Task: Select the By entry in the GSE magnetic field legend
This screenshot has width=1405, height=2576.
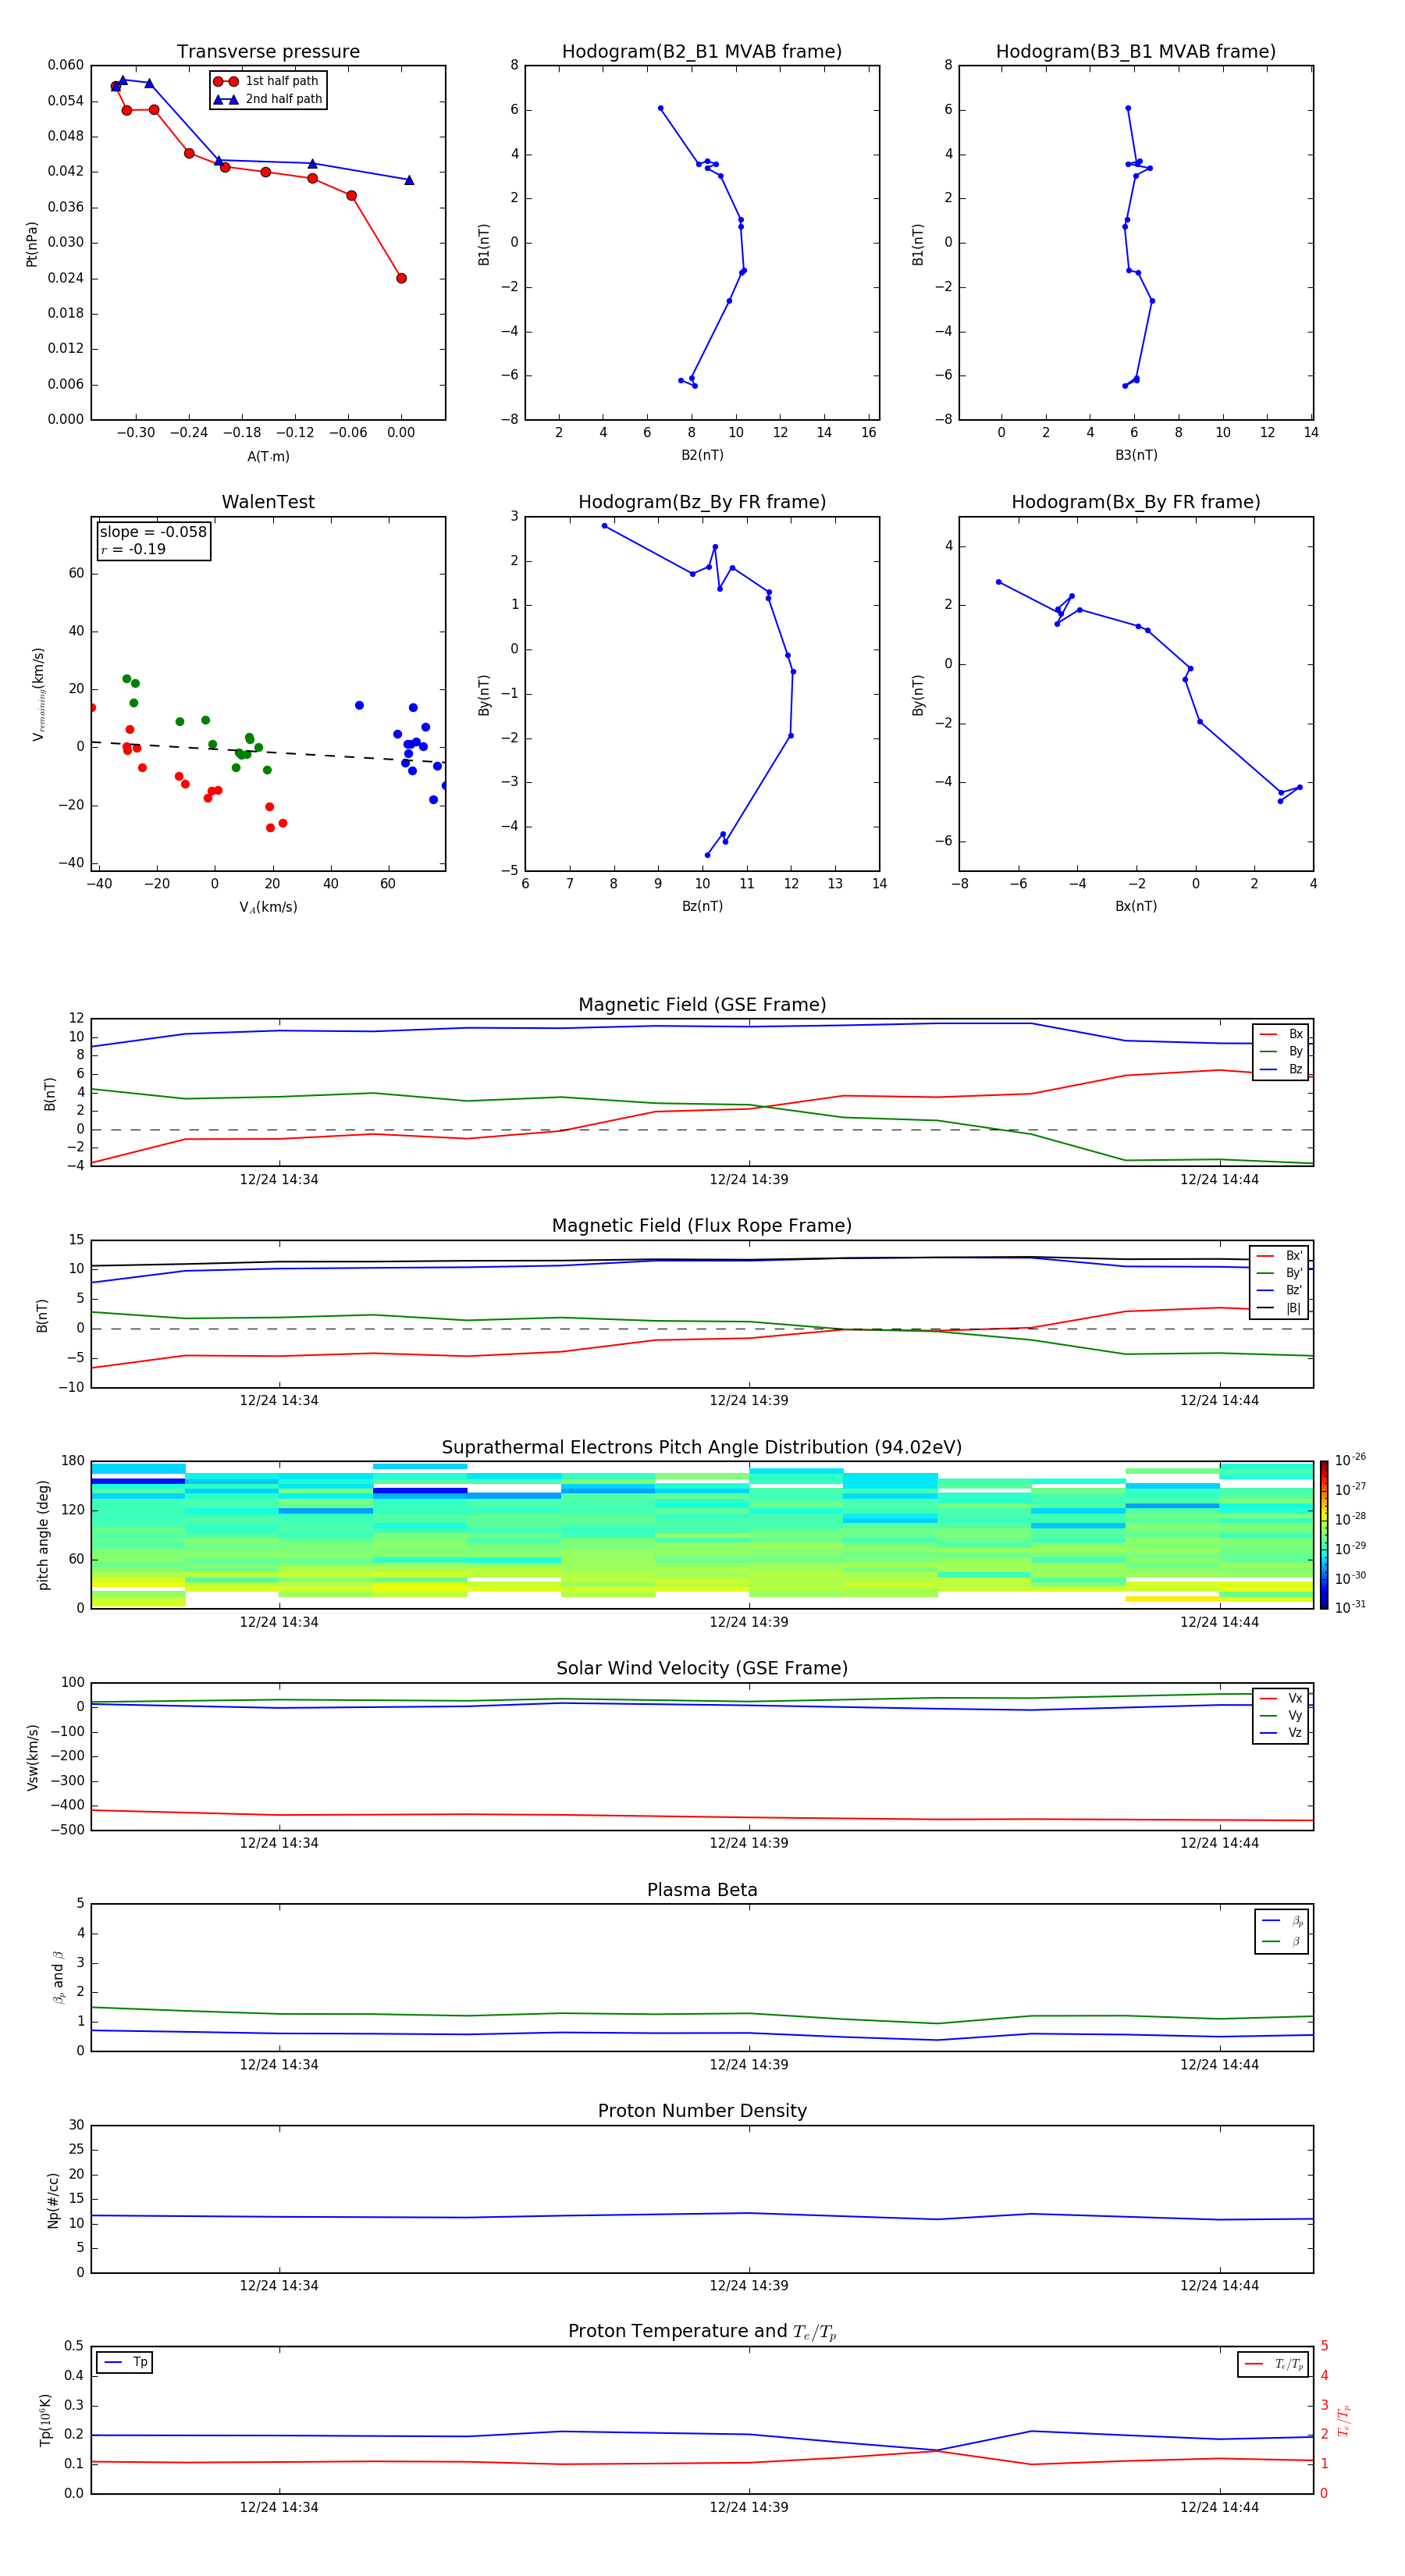Action: (1281, 1051)
